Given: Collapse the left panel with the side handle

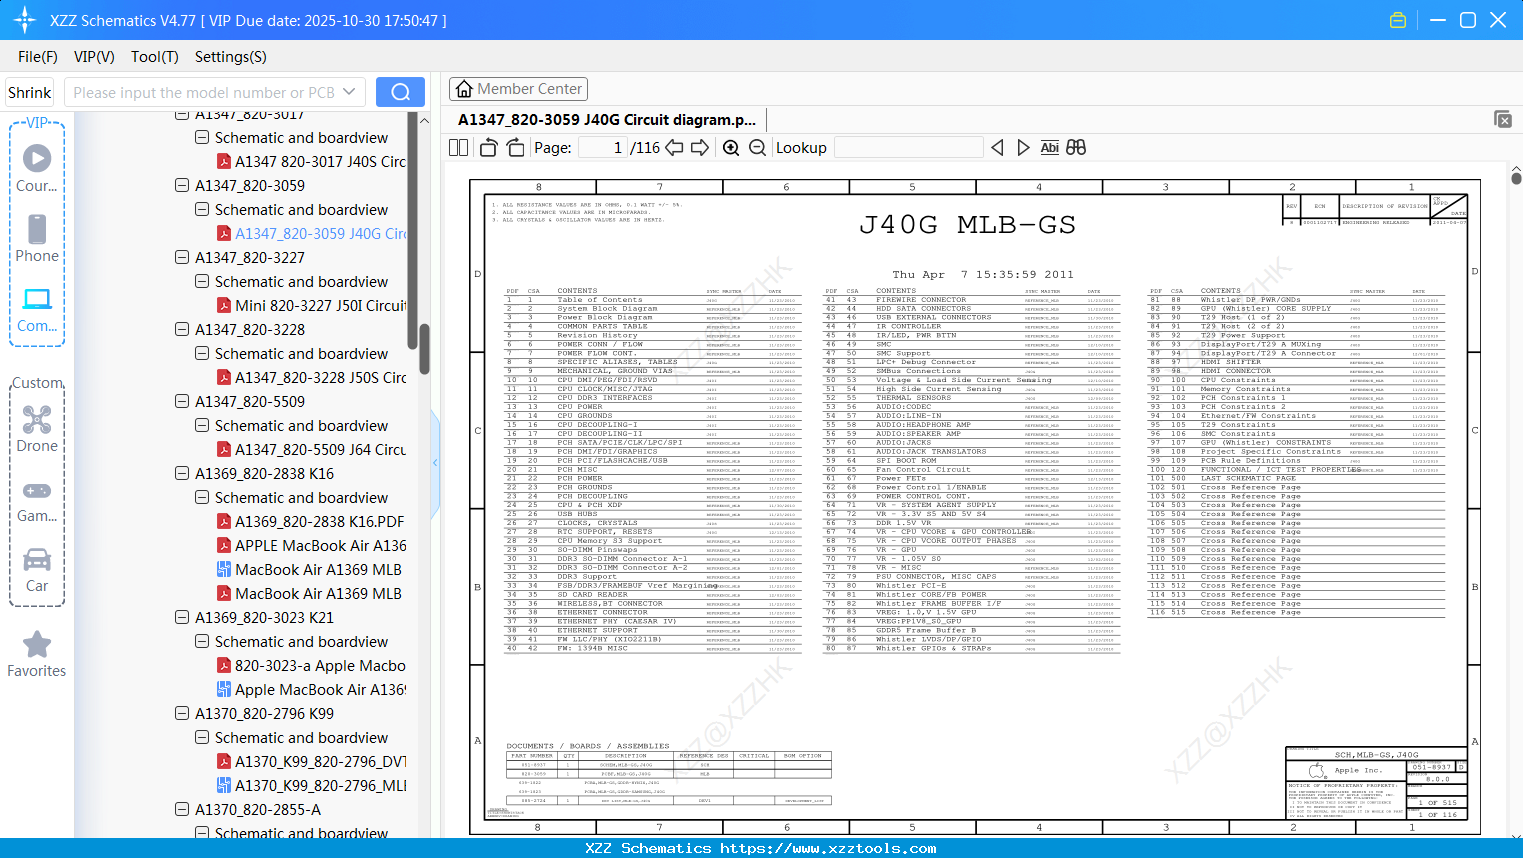Looking at the screenshot, I should pyautogui.click(x=435, y=462).
